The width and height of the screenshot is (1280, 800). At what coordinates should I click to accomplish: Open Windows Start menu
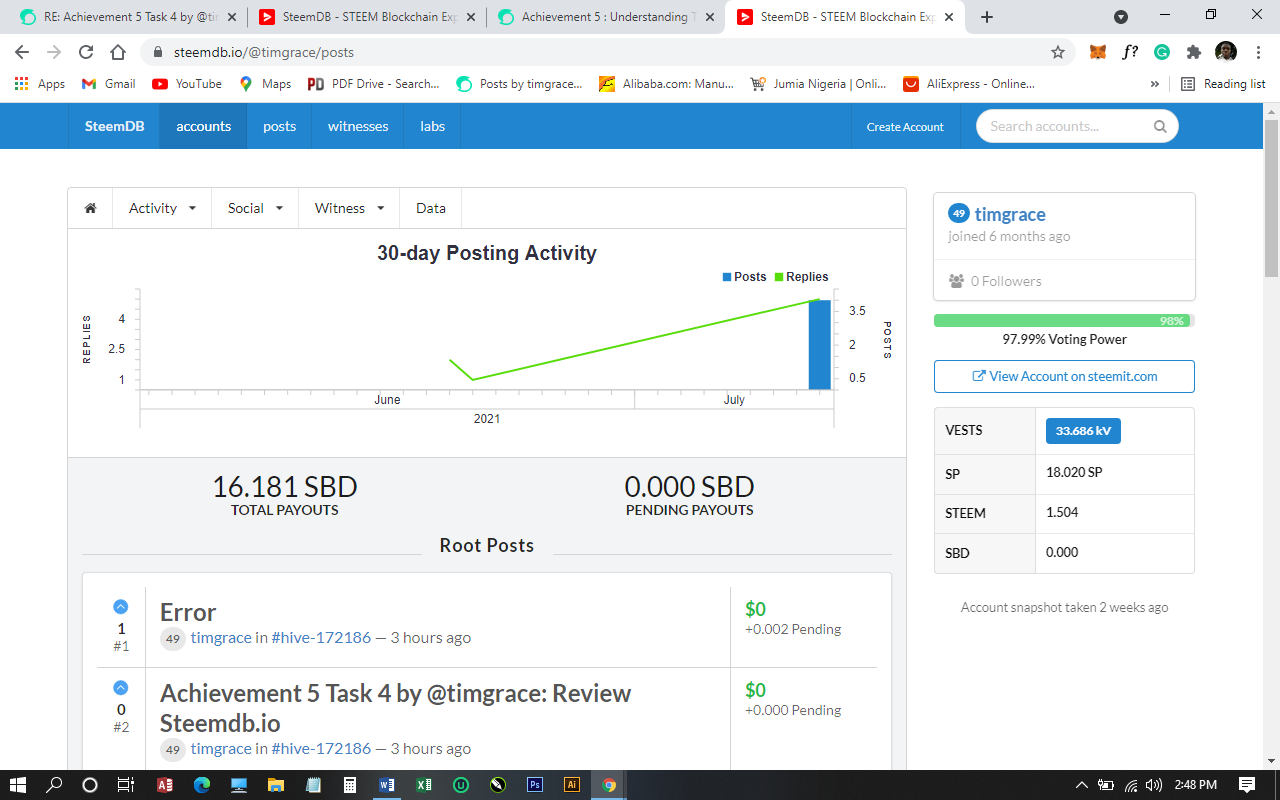coord(18,785)
